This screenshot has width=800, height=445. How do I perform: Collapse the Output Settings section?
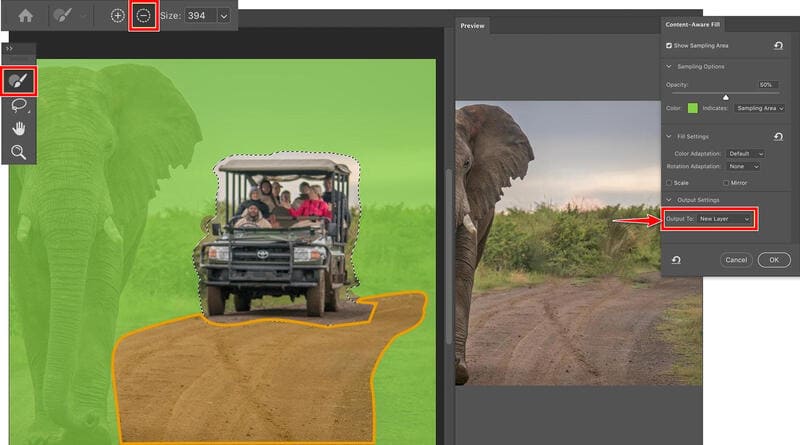tap(669, 200)
